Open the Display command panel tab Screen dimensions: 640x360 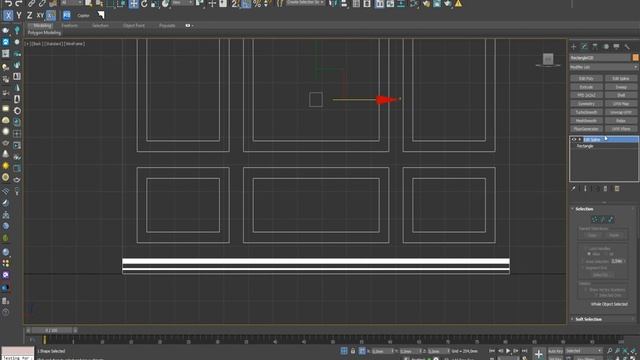(616, 47)
